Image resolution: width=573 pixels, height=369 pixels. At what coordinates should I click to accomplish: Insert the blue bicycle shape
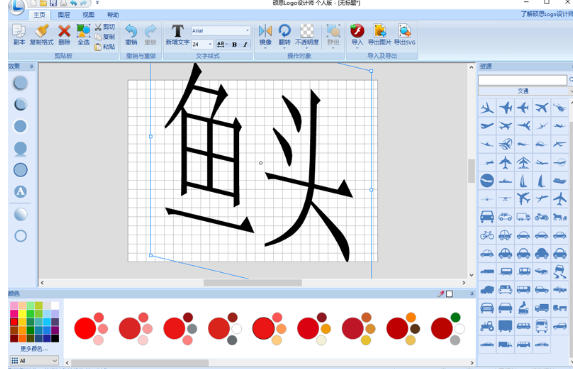(x=487, y=235)
